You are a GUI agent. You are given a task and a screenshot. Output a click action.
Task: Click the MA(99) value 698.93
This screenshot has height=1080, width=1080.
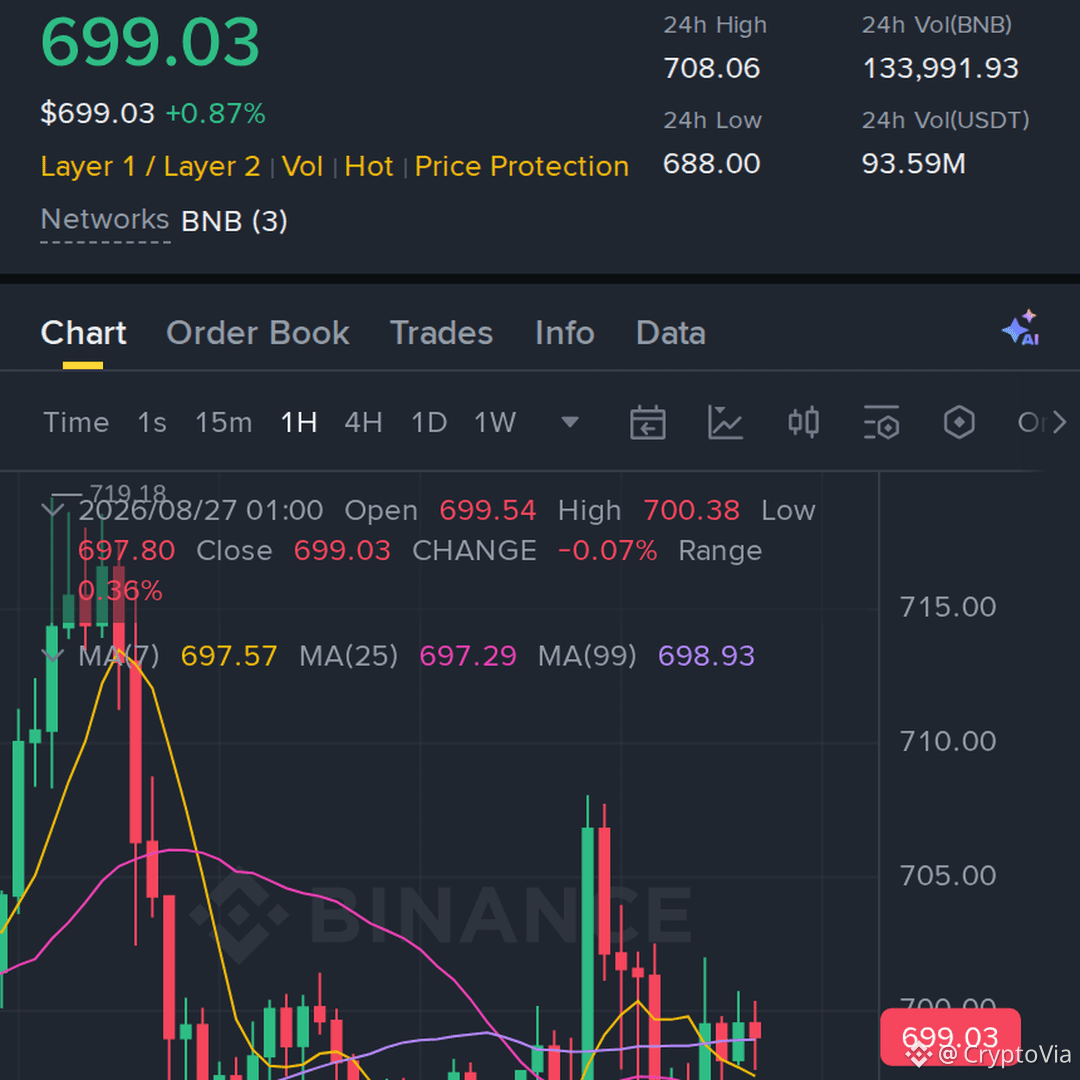(x=707, y=656)
